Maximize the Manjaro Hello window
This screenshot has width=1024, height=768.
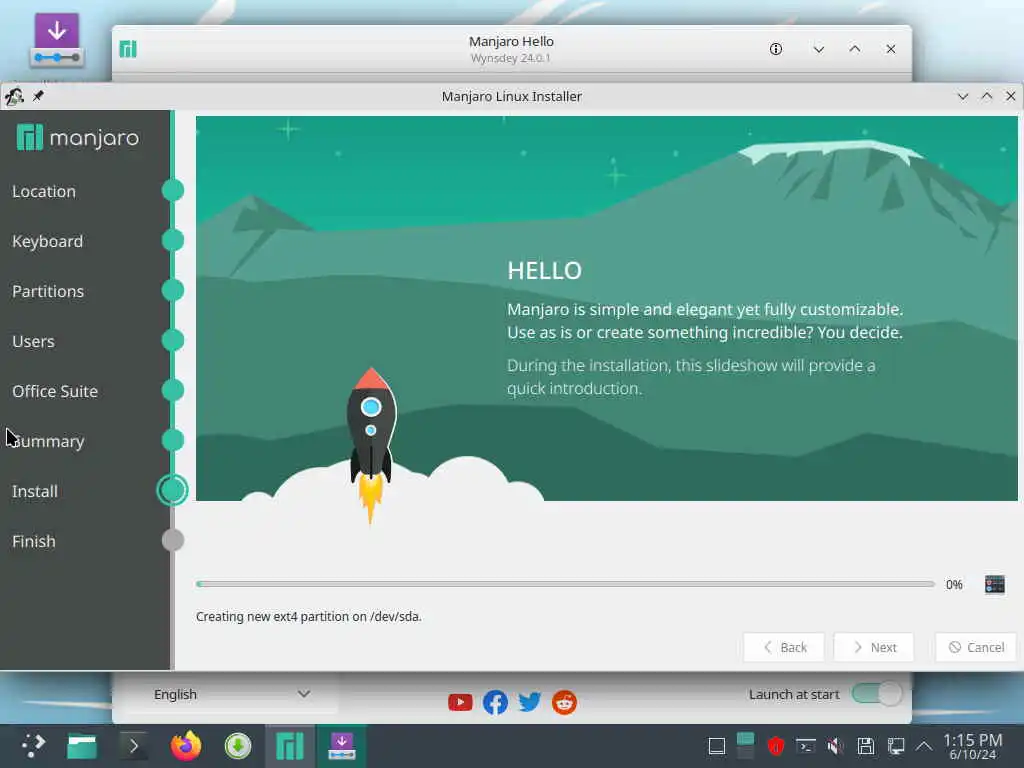coord(854,49)
